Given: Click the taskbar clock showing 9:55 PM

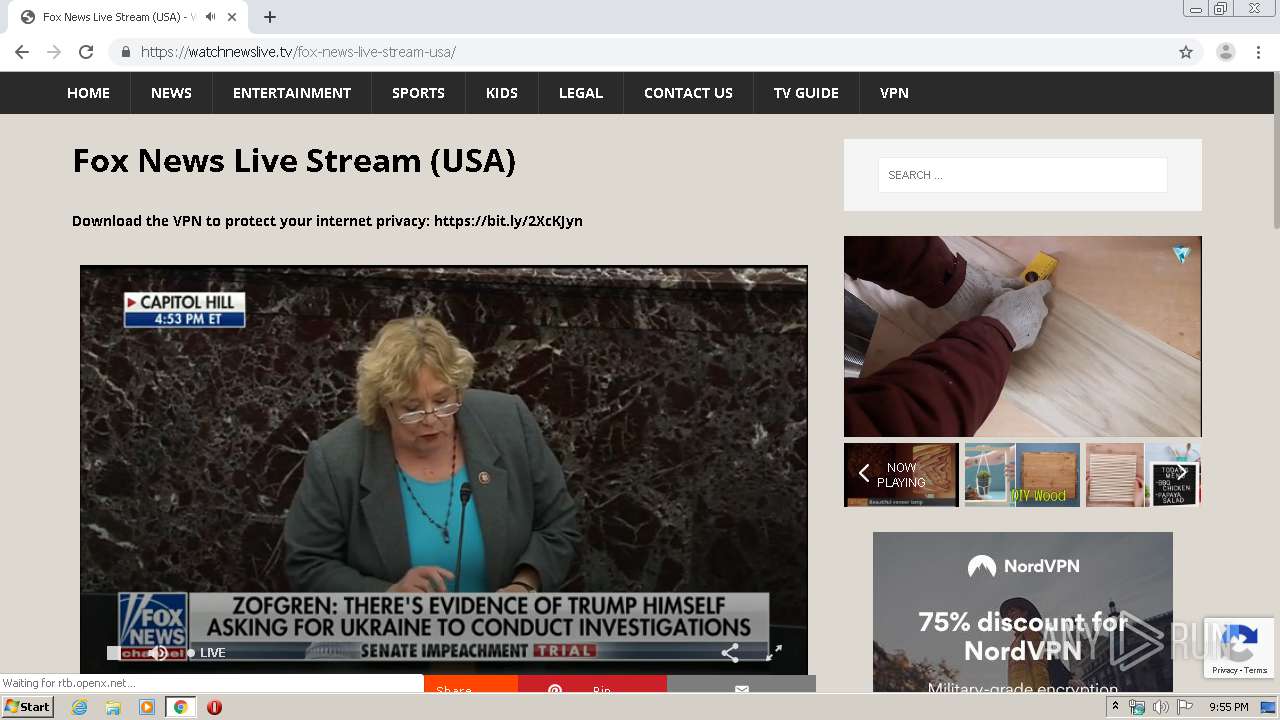Looking at the screenshot, I should [1228, 707].
